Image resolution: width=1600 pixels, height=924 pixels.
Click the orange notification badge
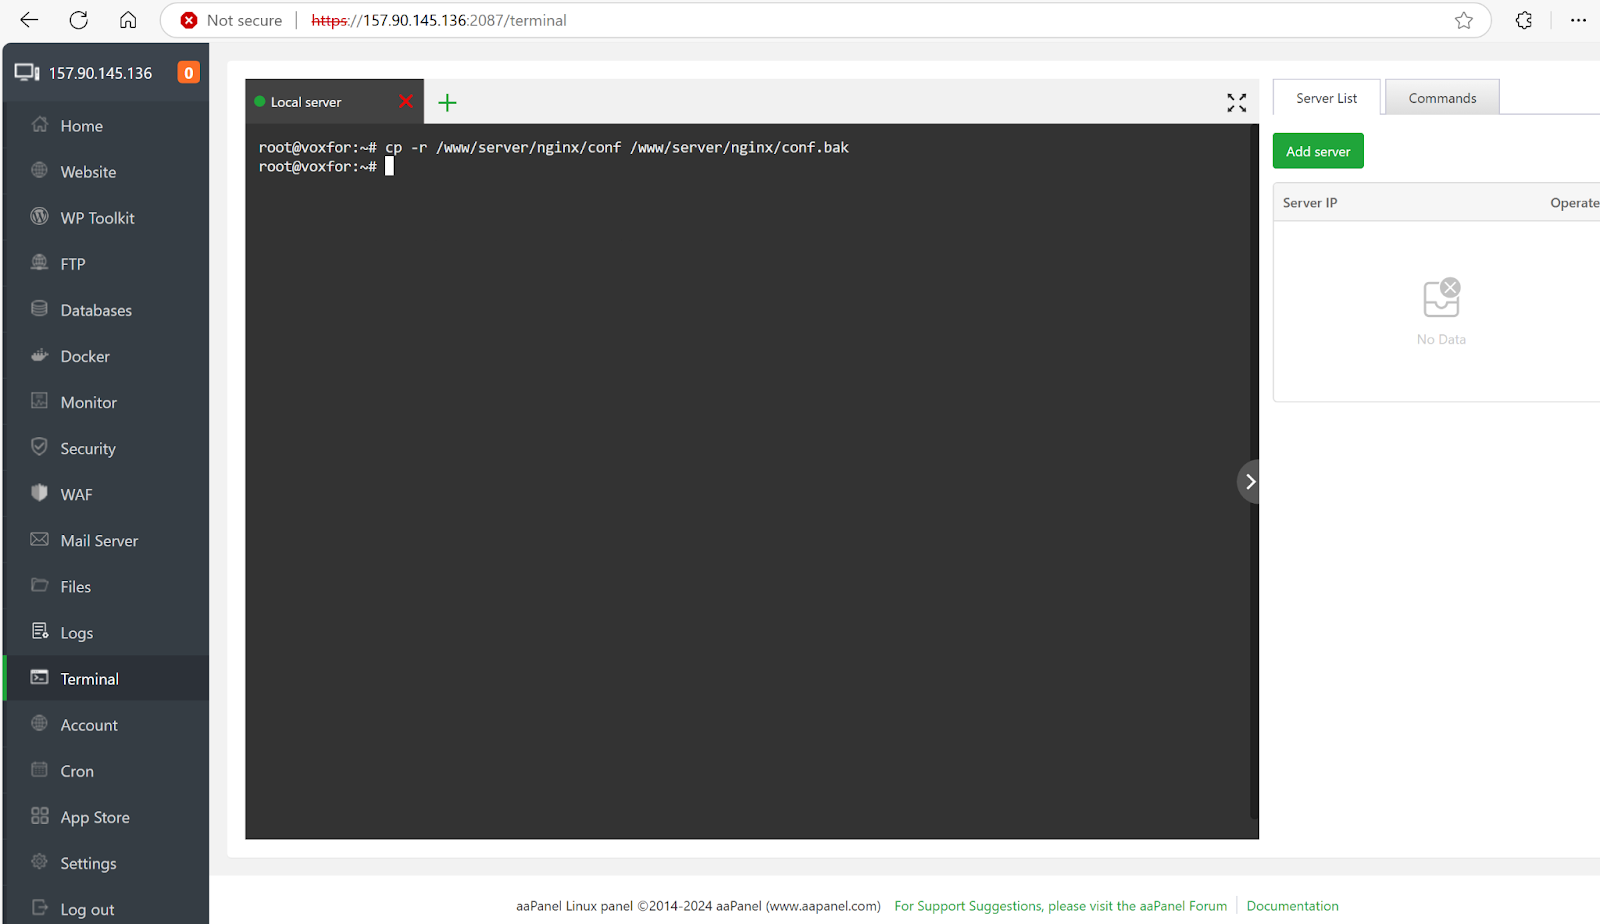click(x=188, y=71)
